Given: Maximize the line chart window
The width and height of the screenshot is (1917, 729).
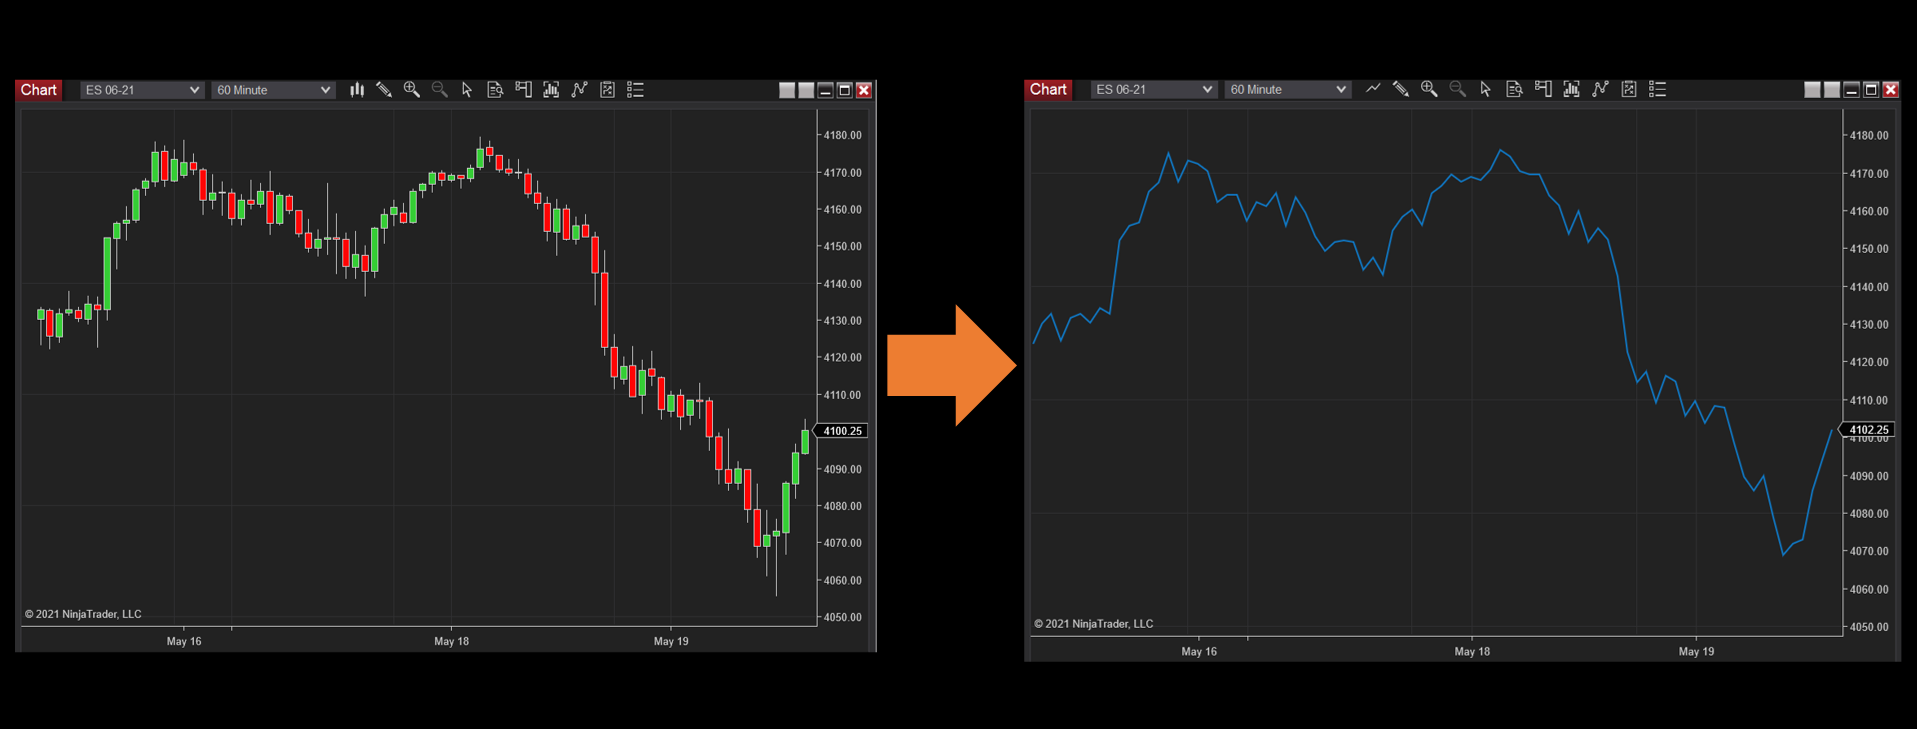Looking at the screenshot, I should click(1871, 89).
